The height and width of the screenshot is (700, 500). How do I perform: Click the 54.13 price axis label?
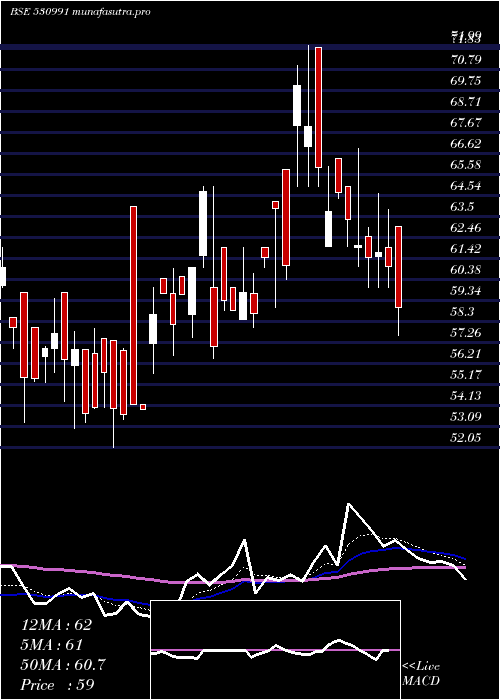467,395
